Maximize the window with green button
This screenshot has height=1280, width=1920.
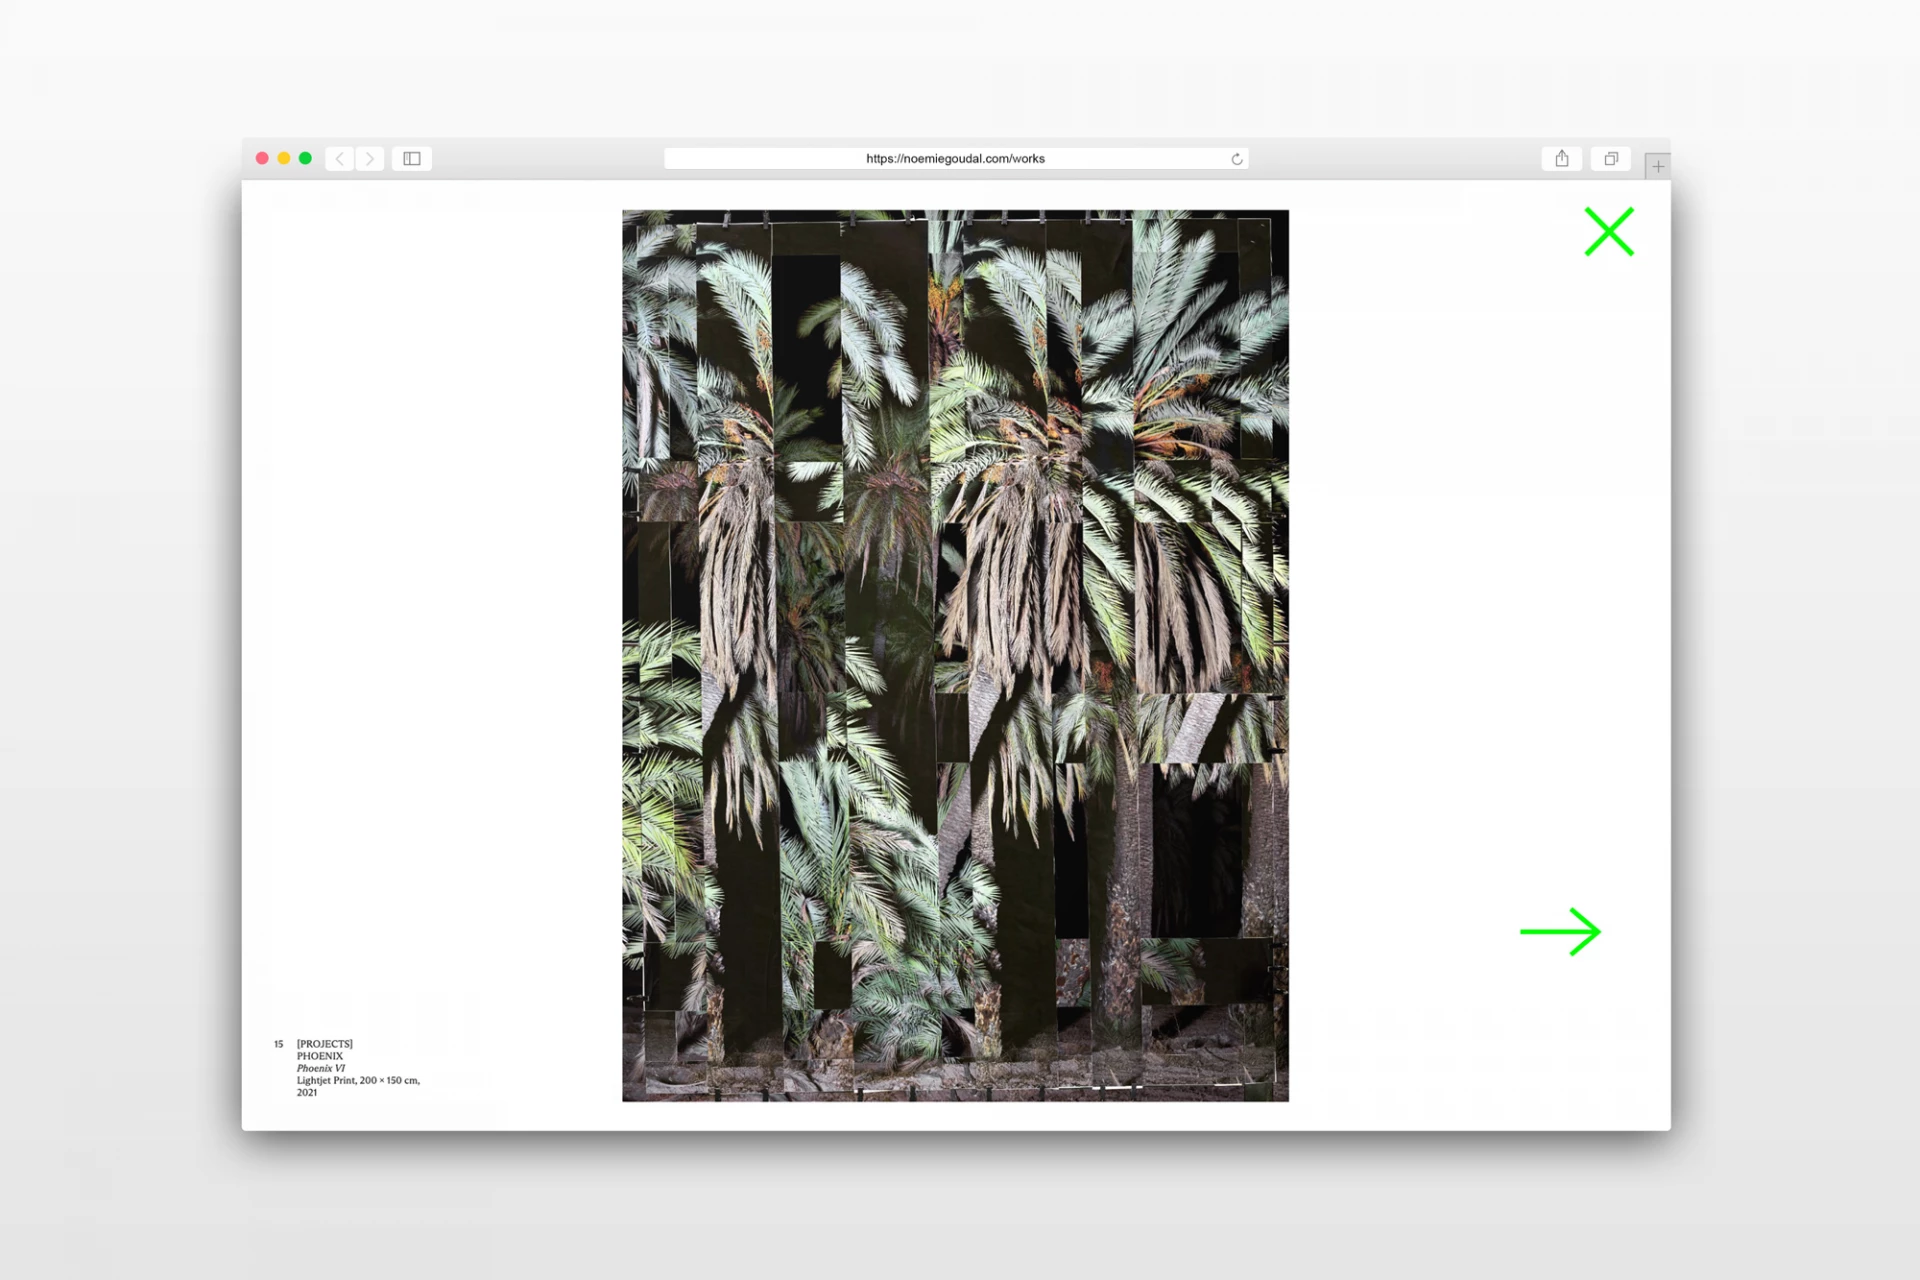(306, 158)
